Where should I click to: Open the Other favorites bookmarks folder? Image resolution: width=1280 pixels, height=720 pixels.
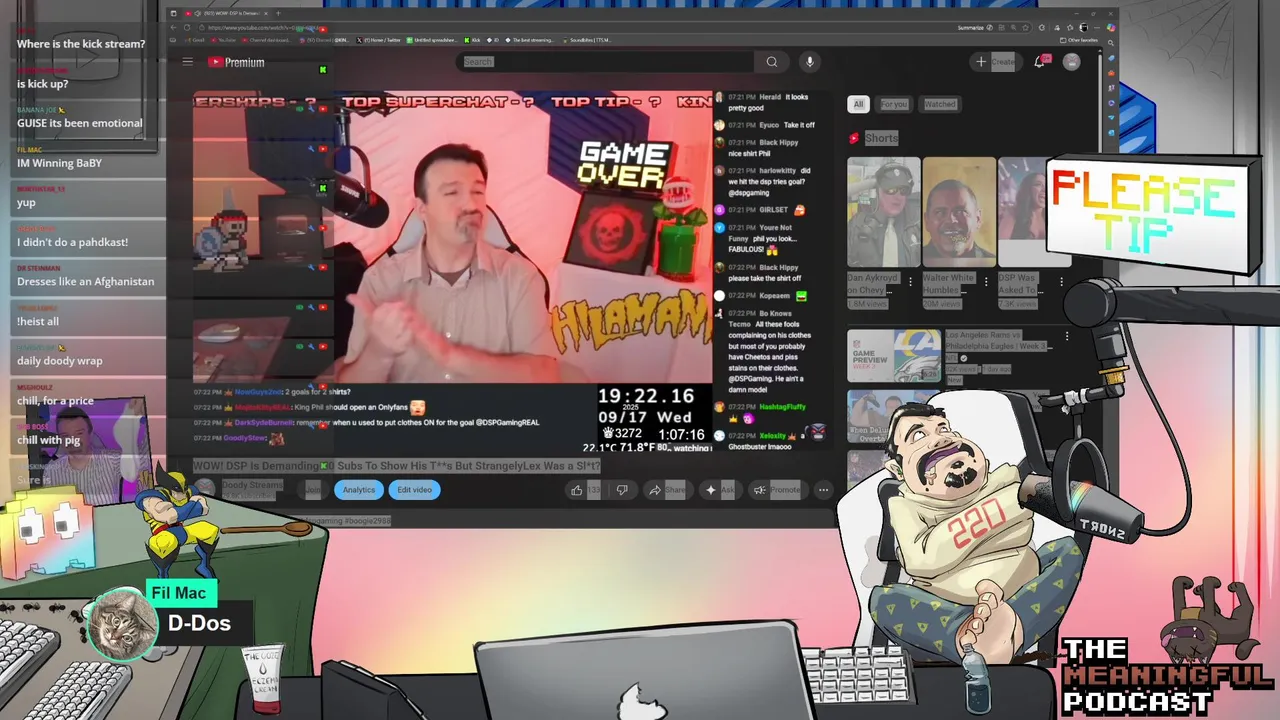click(x=1081, y=40)
